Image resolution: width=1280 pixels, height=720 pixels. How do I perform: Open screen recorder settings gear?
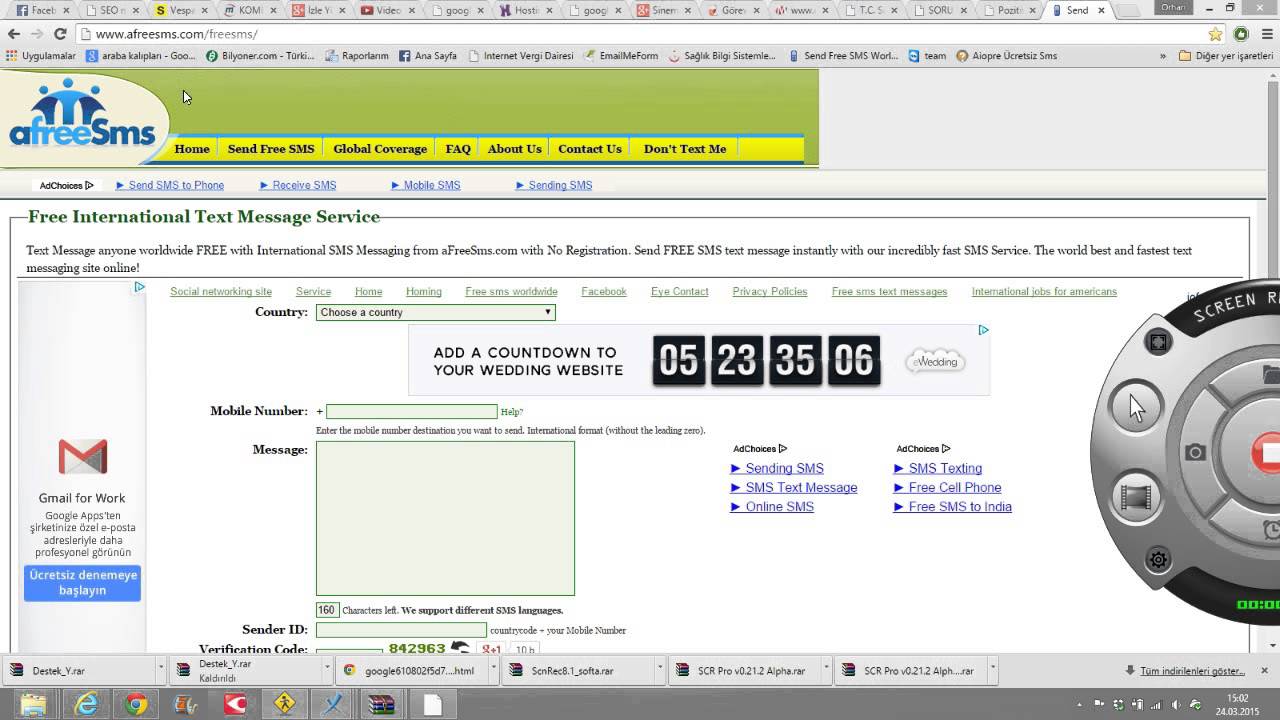[1158, 560]
